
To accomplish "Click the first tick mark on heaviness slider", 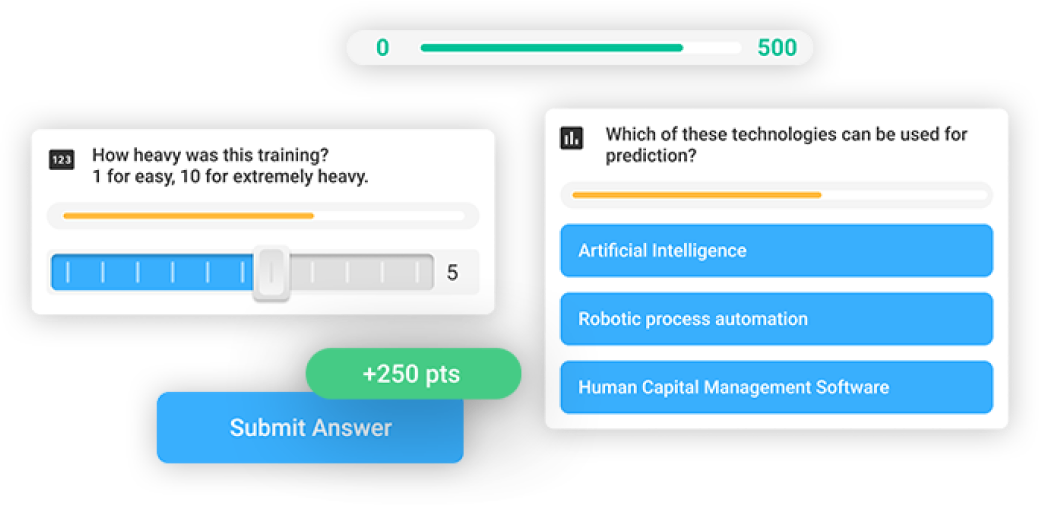I will coord(67,272).
